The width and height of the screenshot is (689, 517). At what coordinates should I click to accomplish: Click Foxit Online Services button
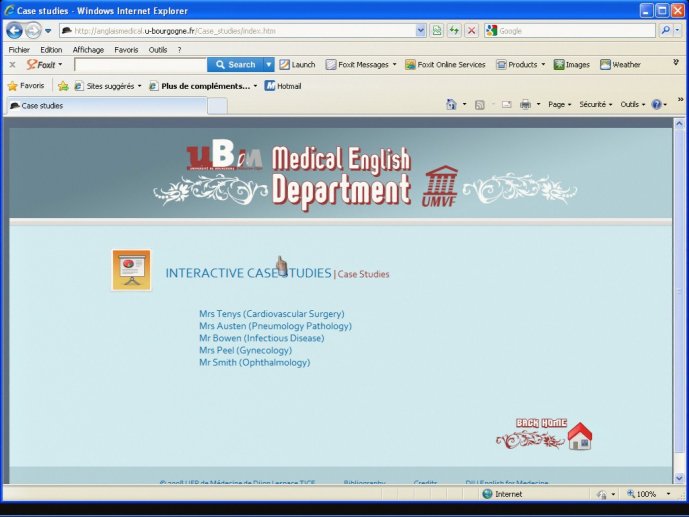pos(445,65)
